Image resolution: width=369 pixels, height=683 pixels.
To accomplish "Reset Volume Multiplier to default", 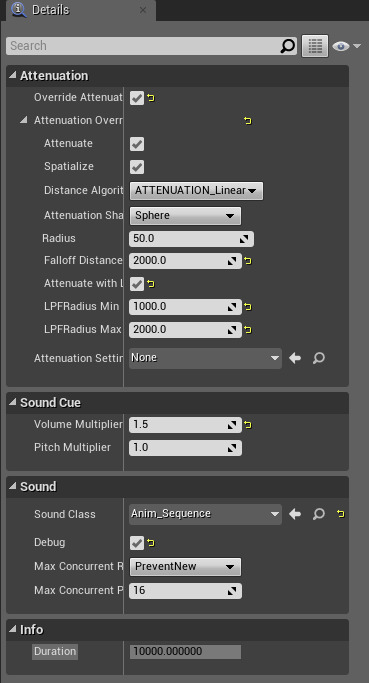I will [x=248, y=425].
